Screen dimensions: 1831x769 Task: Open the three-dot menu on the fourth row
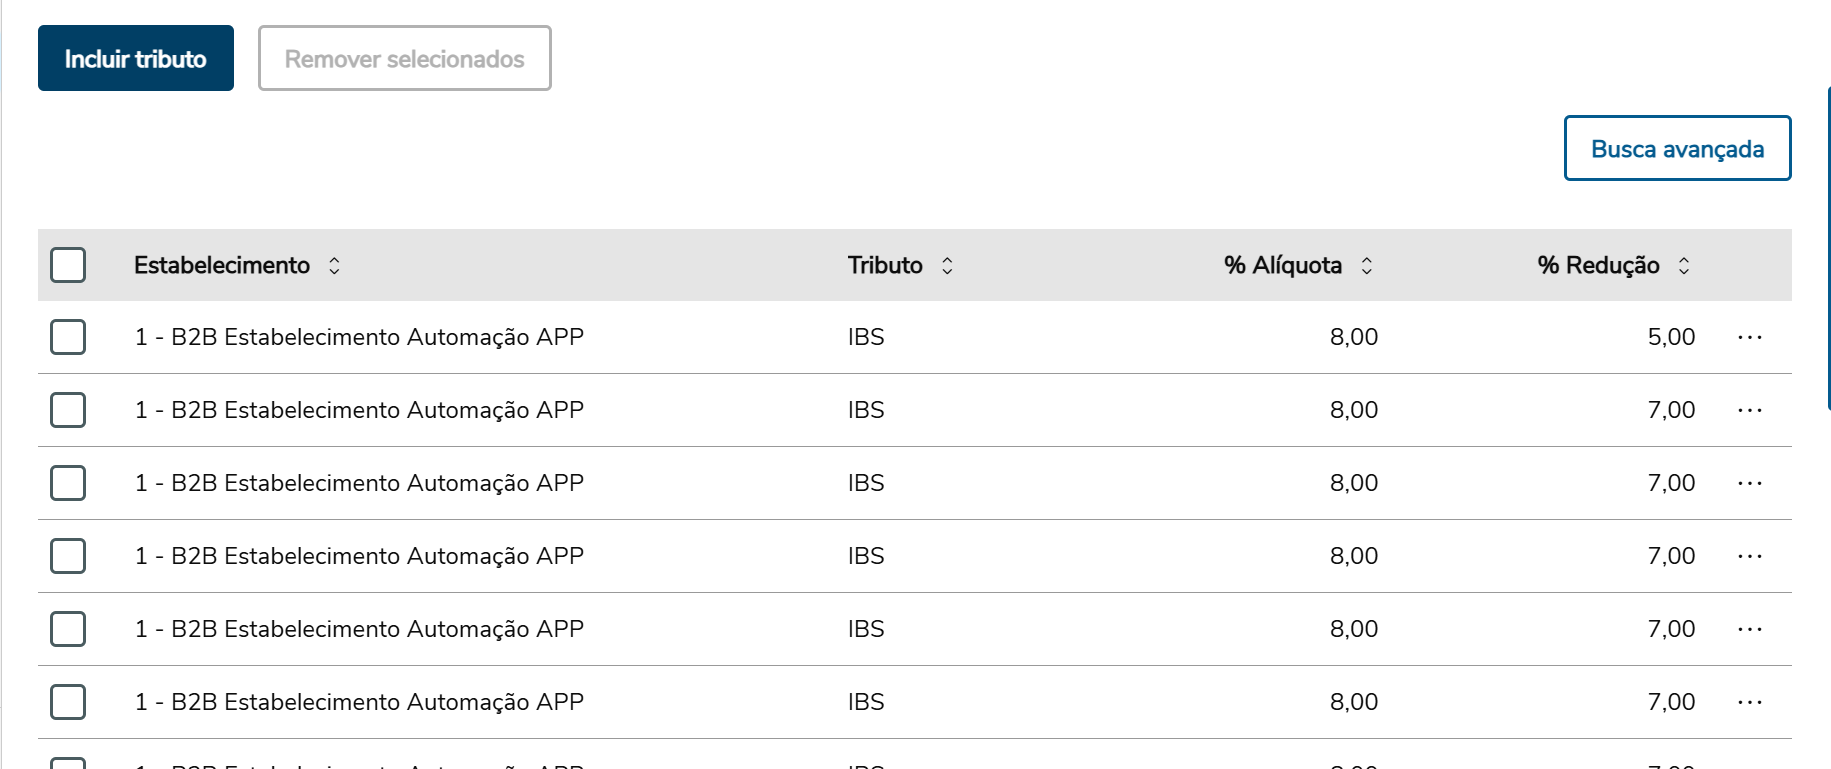click(1749, 557)
